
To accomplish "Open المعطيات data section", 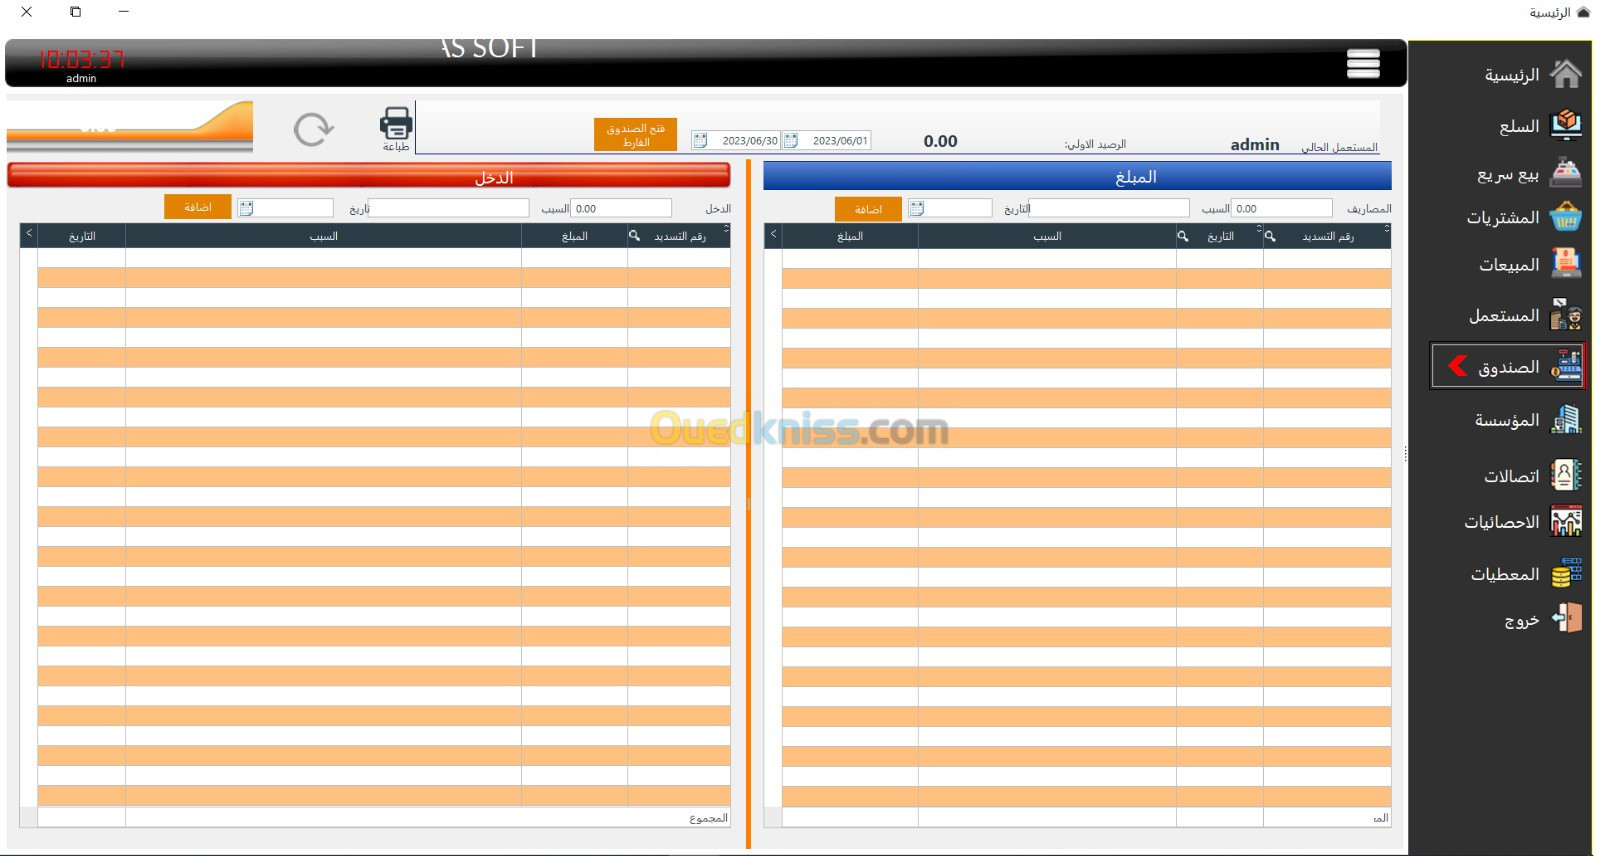I will [x=1526, y=574].
